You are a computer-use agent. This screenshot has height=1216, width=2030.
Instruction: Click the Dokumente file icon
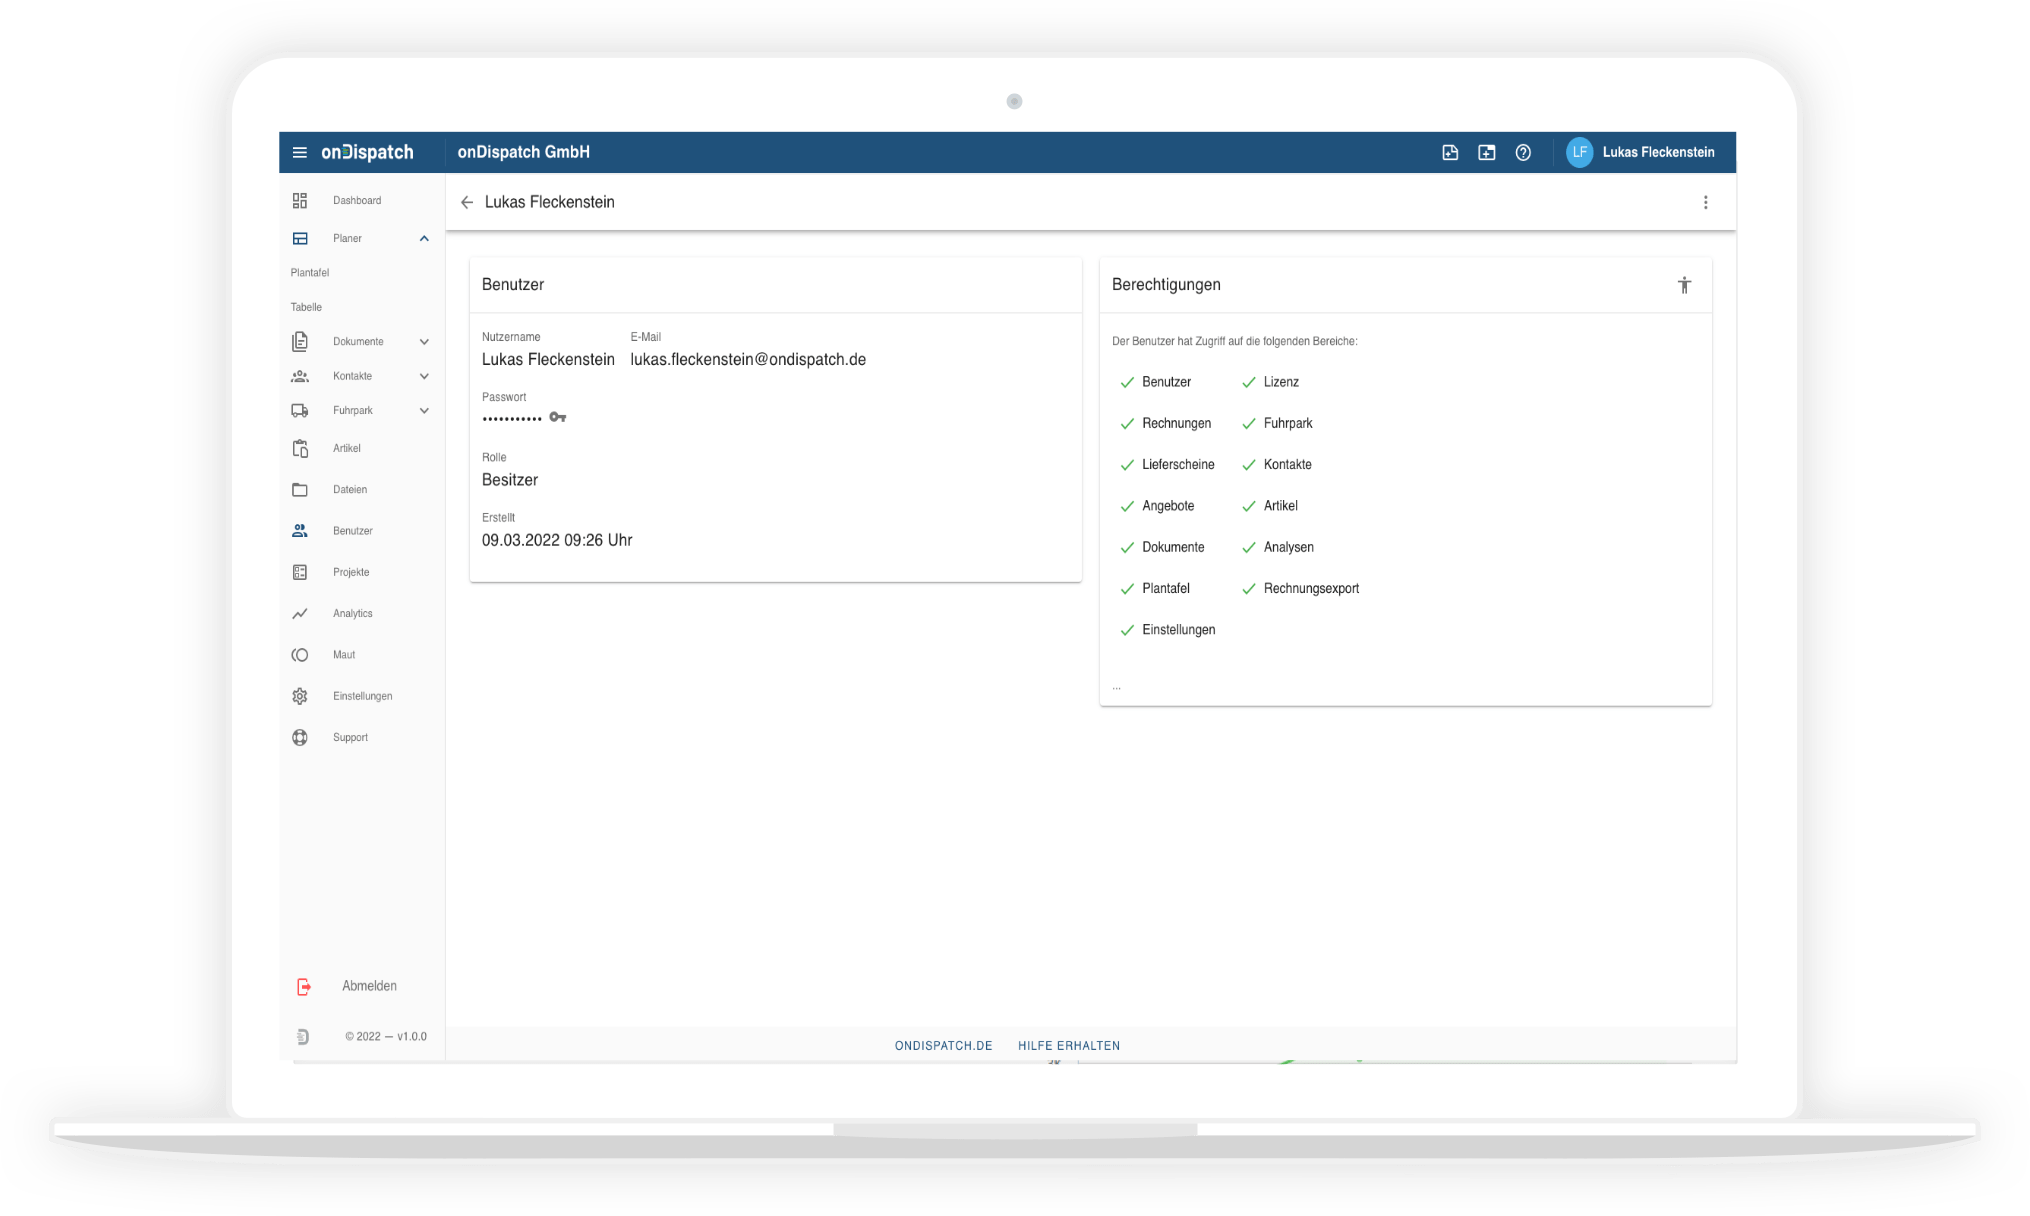[x=300, y=341]
